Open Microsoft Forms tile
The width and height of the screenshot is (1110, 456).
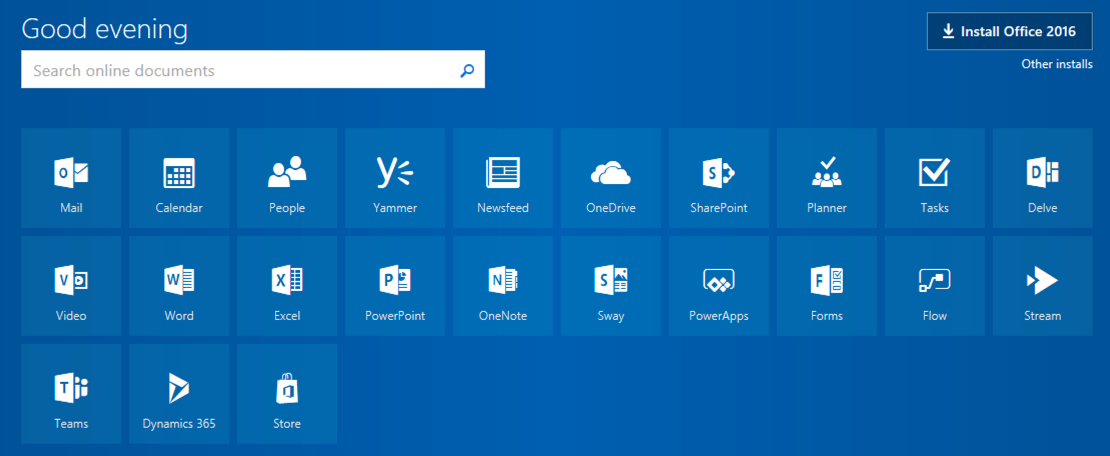(827, 286)
